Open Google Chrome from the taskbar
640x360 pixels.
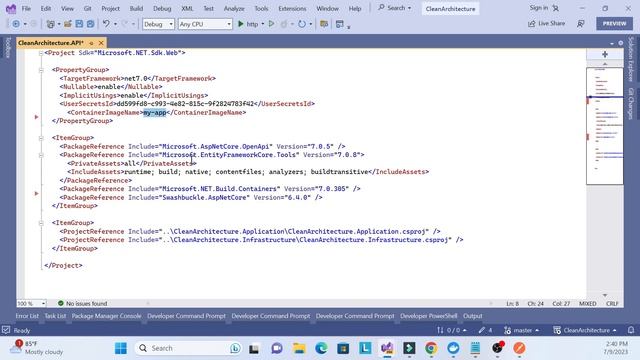(x=431, y=348)
